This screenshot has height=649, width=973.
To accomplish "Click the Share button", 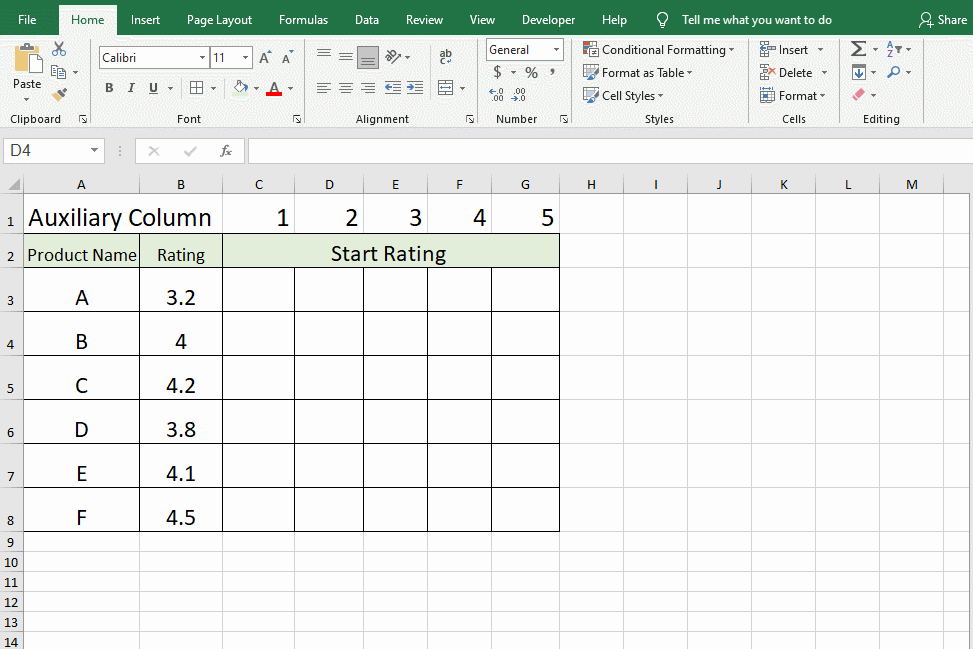I will coord(943,20).
